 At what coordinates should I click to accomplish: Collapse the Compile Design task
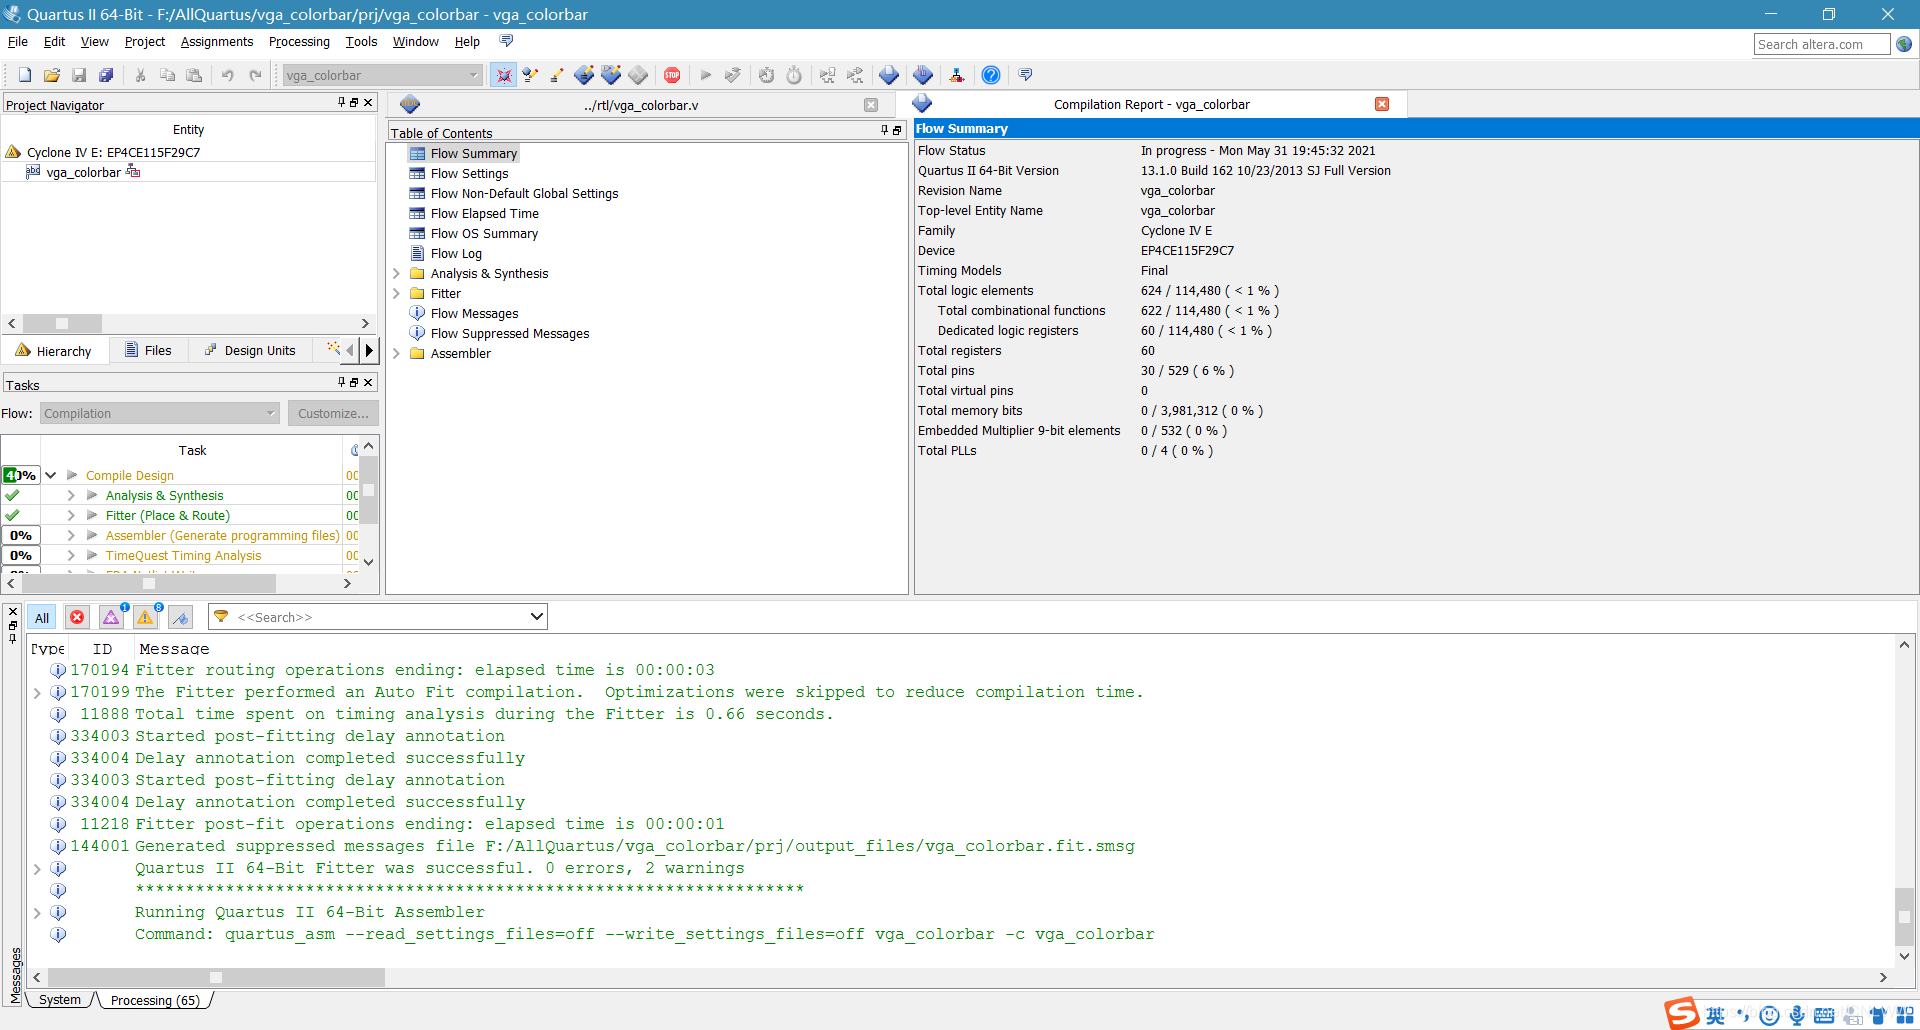coord(51,475)
